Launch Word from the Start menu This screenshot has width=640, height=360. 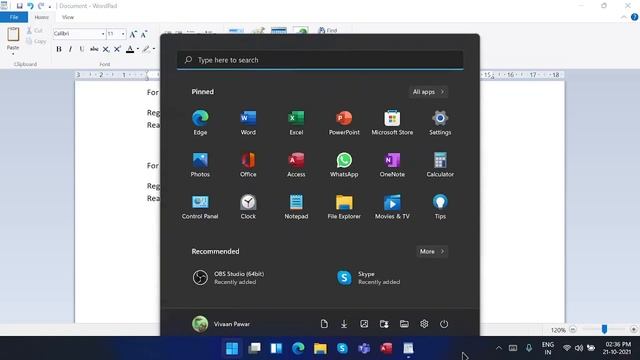248,122
